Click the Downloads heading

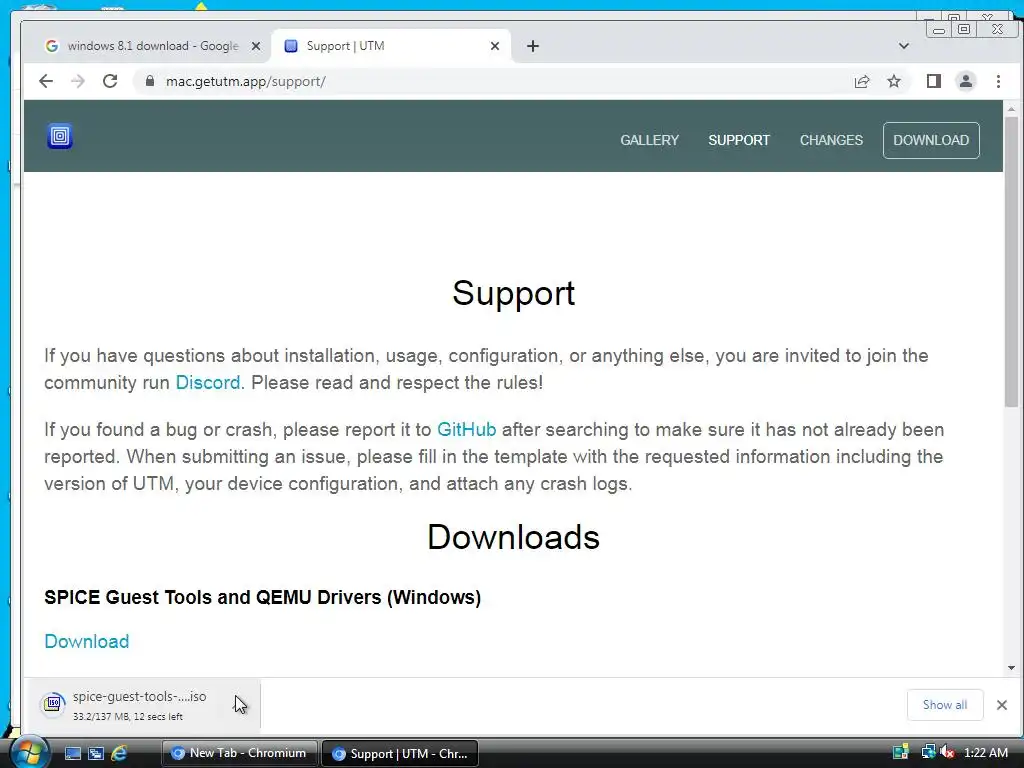tap(513, 537)
